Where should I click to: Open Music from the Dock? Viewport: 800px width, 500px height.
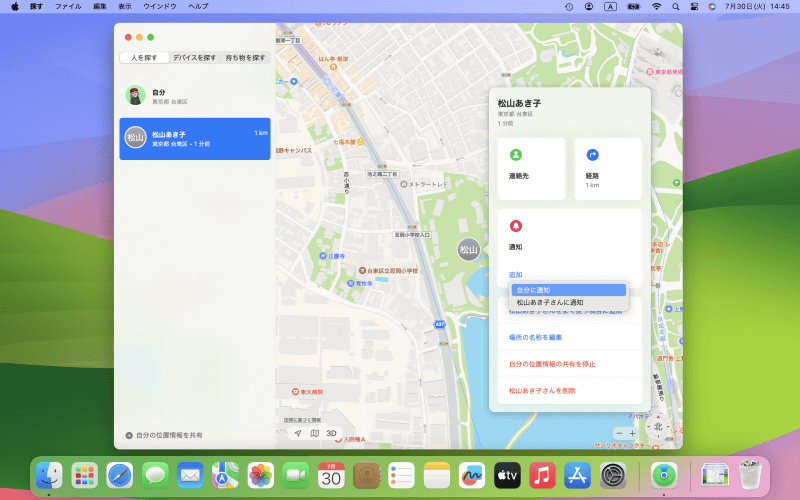[542, 476]
